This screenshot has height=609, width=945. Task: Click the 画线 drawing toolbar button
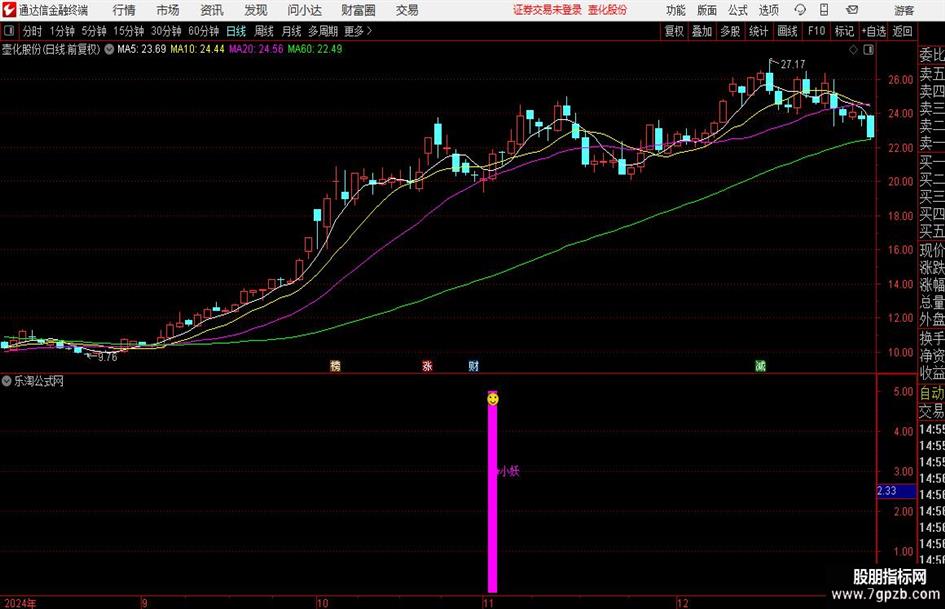click(x=787, y=31)
